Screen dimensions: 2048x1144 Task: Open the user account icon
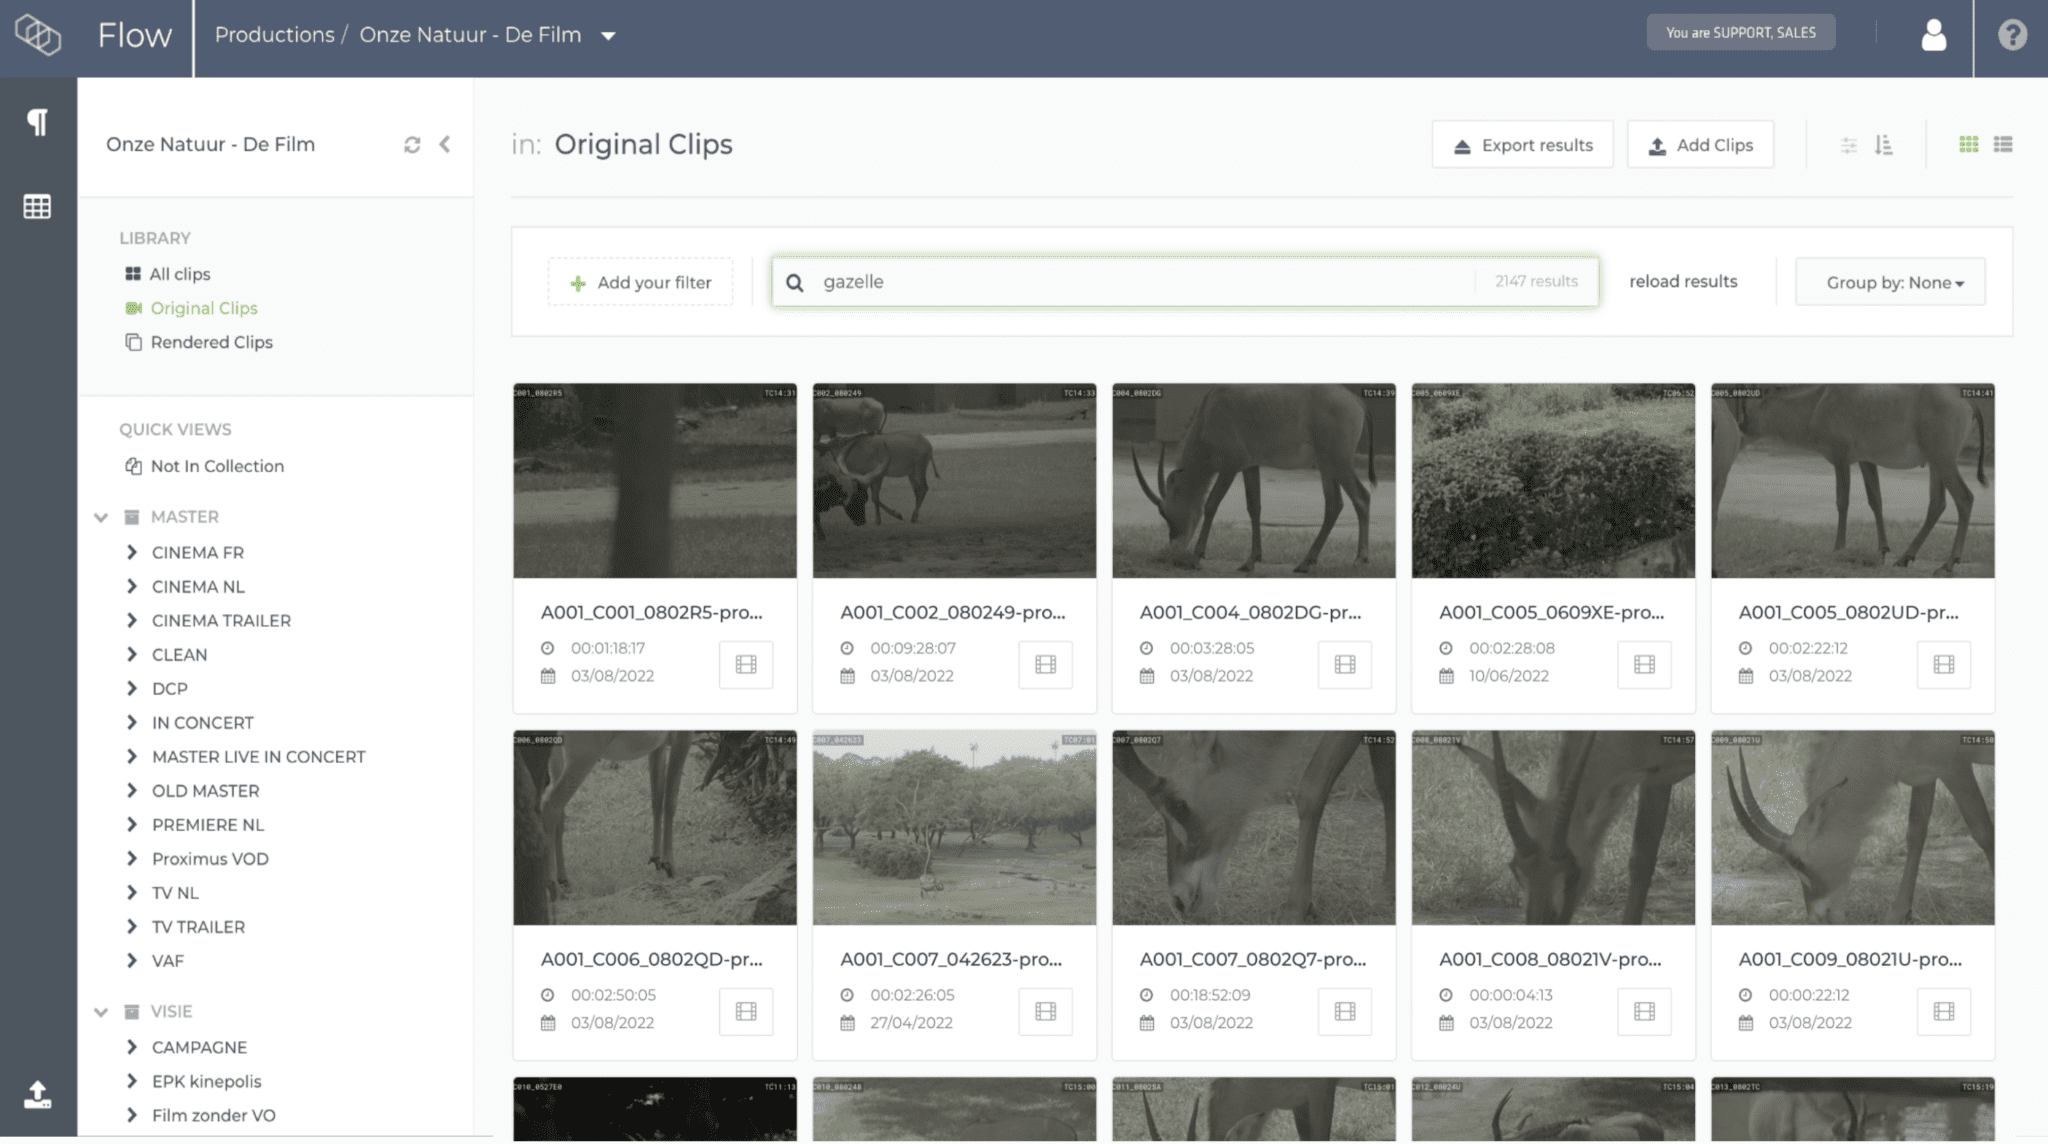tap(1933, 34)
